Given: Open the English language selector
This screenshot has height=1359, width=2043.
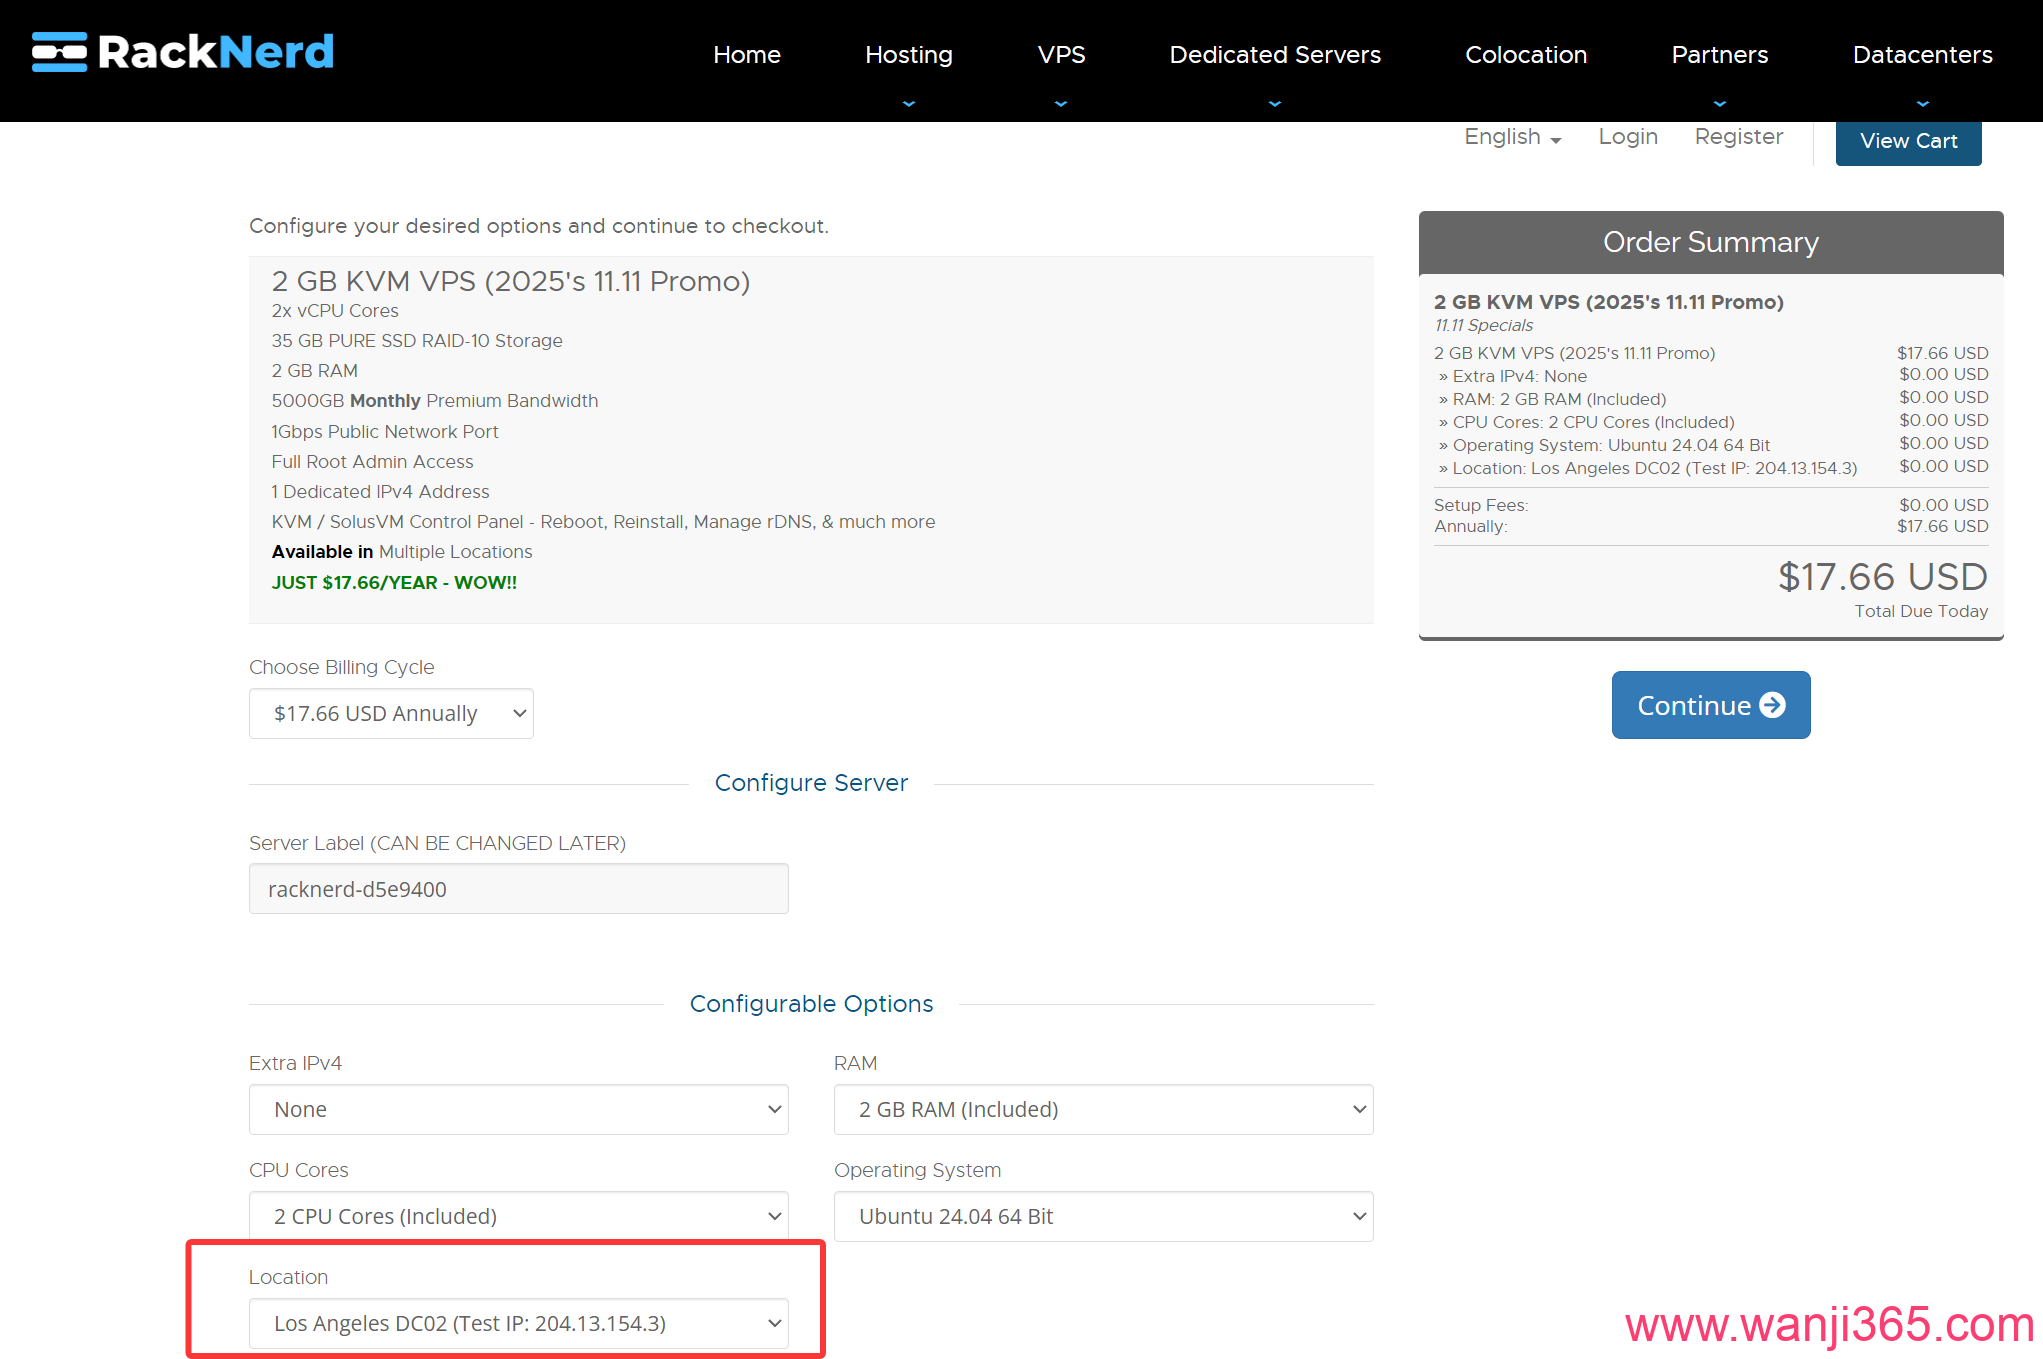Looking at the screenshot, I should (1511, 137).
